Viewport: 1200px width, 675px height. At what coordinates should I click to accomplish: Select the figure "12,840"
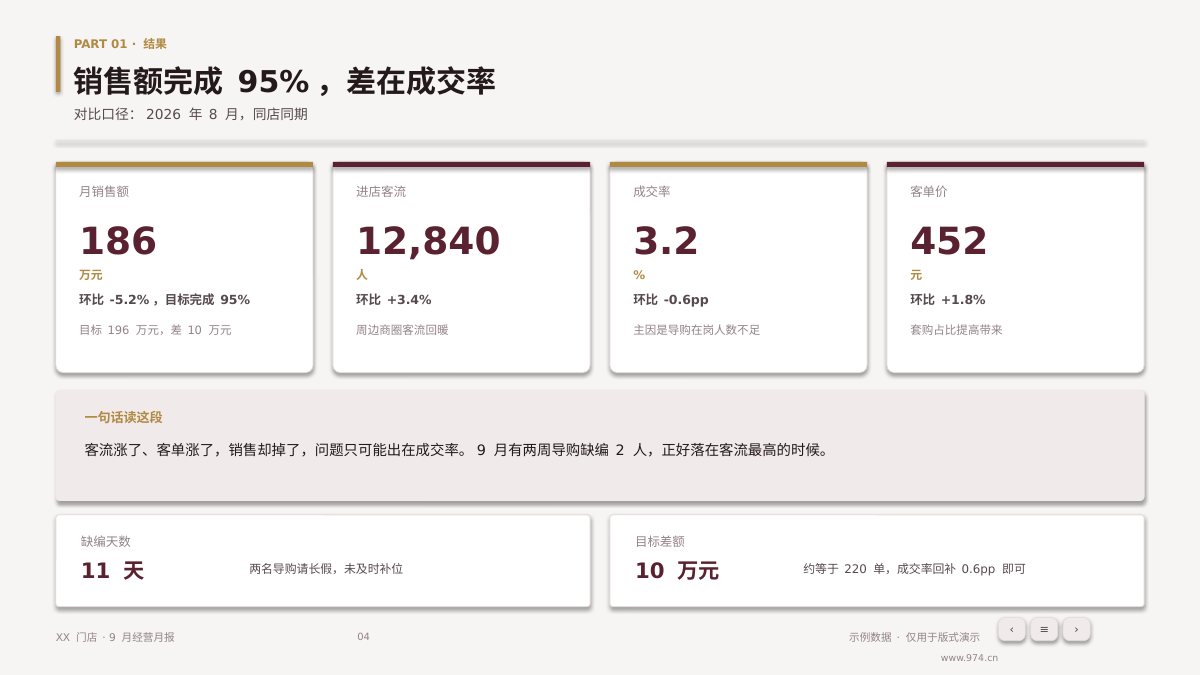(428, 241)
